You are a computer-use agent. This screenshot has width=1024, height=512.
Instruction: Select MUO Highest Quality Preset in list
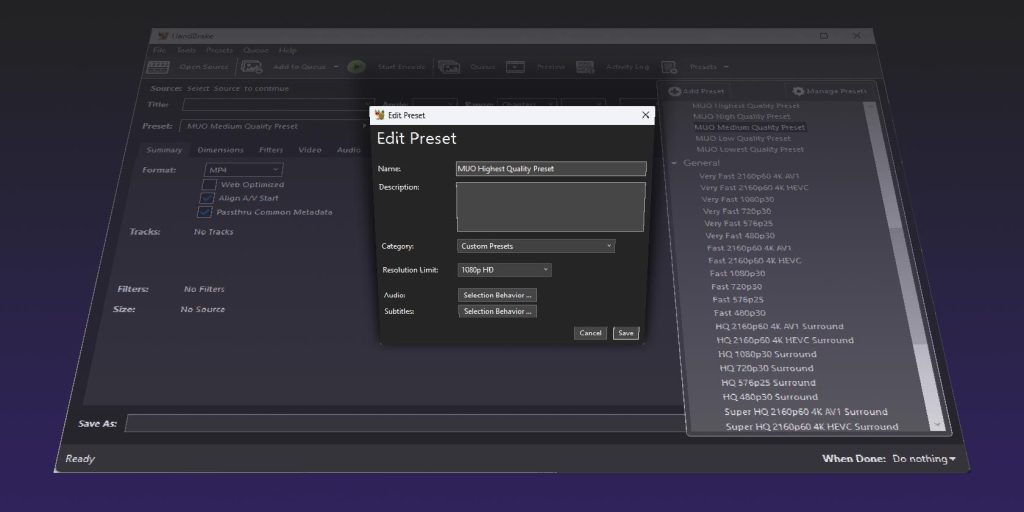[746, 105]
